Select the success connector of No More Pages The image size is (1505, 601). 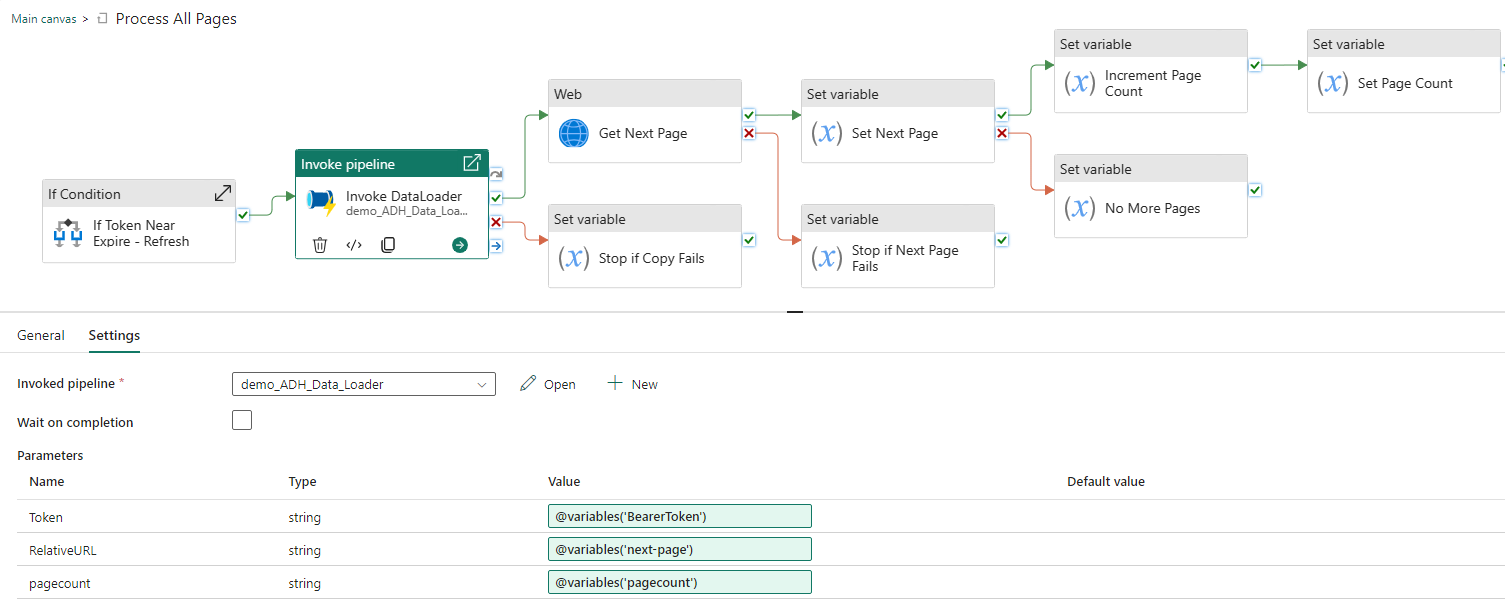pos(1255,190)
